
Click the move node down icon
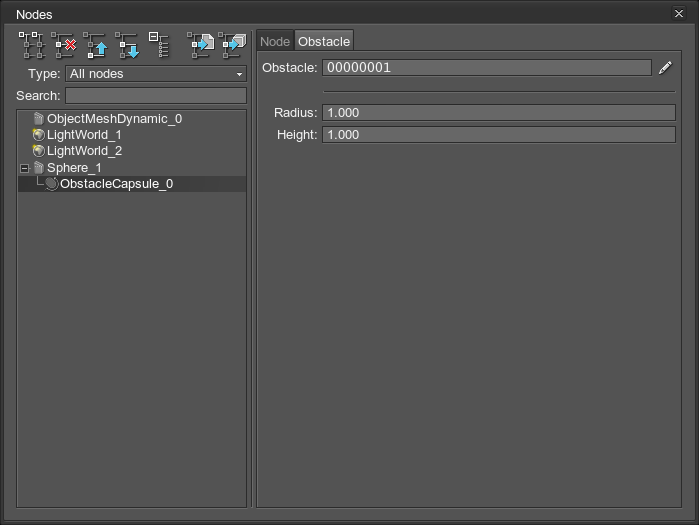(127, 45)
